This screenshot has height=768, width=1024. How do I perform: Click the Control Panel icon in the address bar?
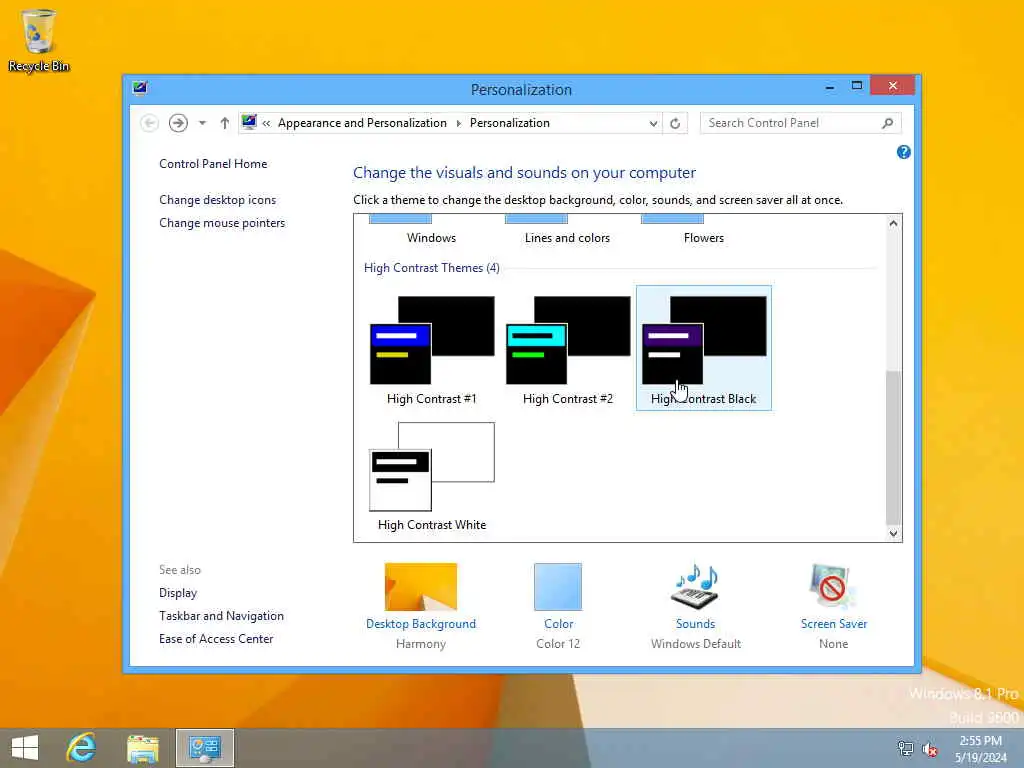[x=249, y=122]
